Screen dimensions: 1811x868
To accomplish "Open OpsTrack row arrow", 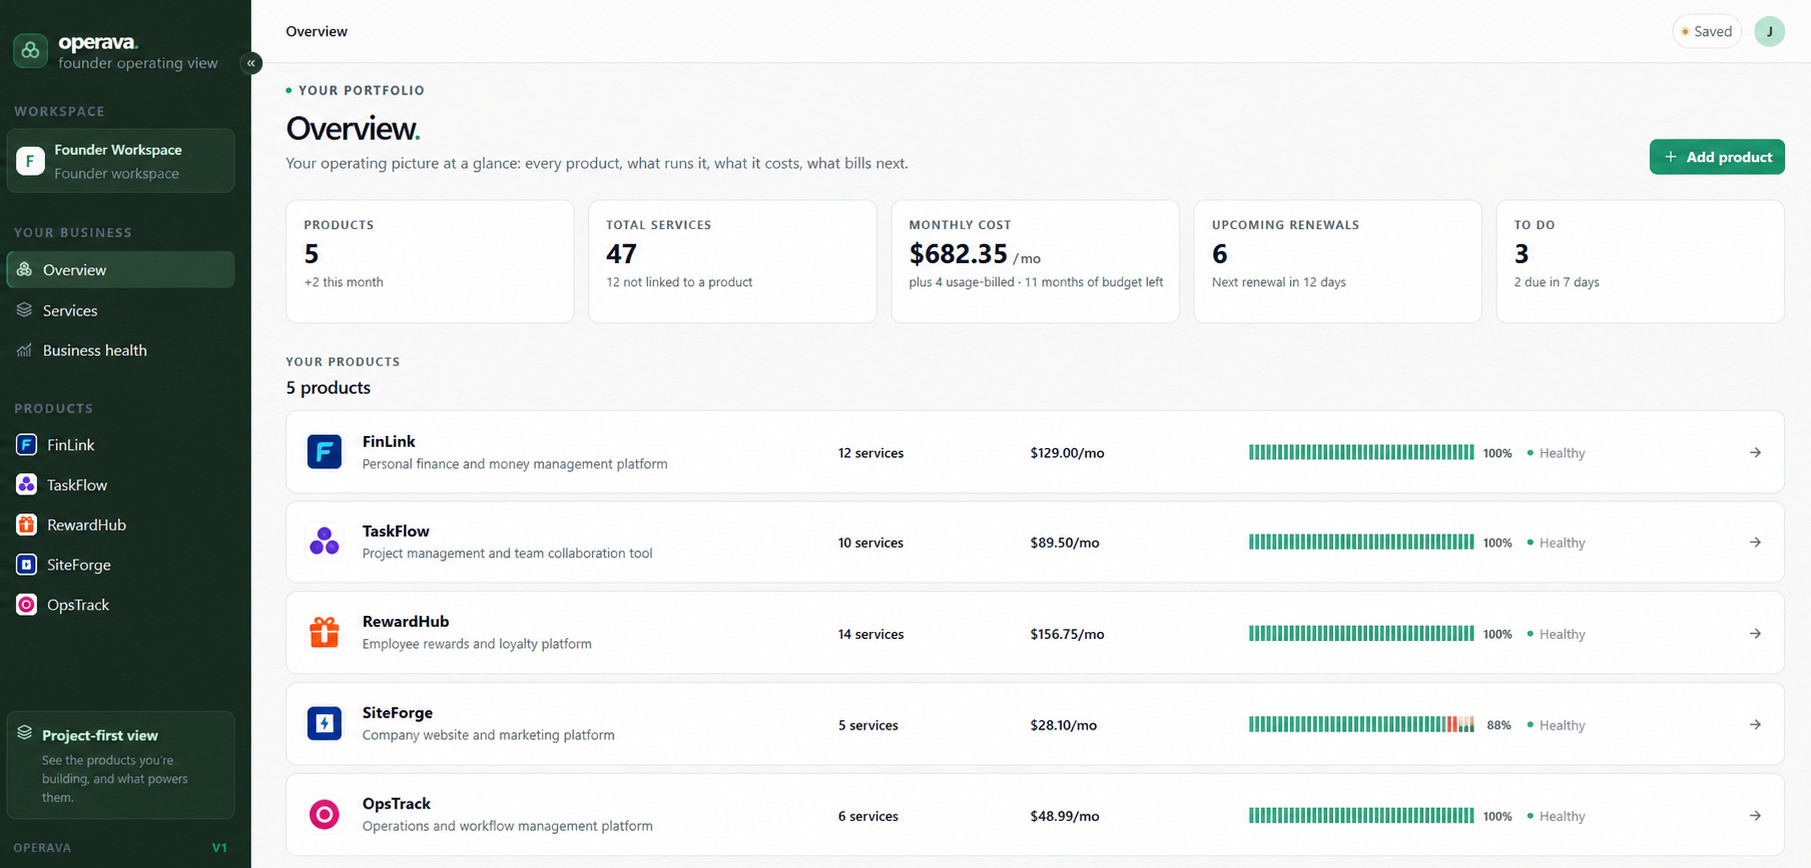I will pos(1755,816).
